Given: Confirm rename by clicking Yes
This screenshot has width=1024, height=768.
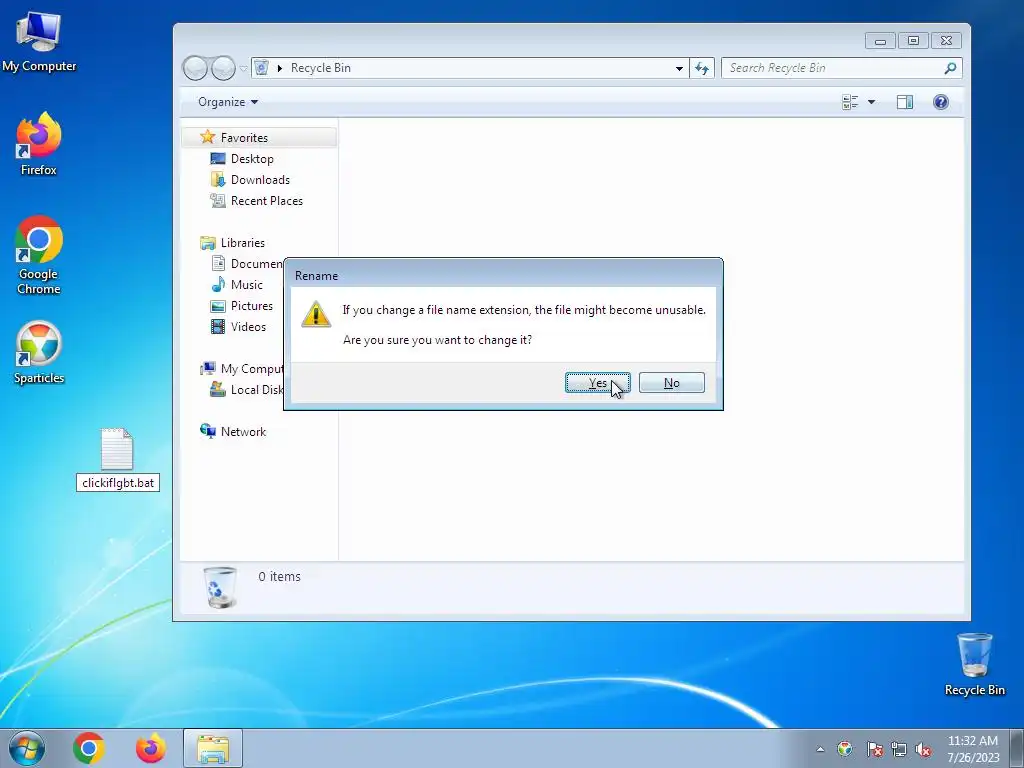Looking at the screenshot, I should click(x=598, y=383).
